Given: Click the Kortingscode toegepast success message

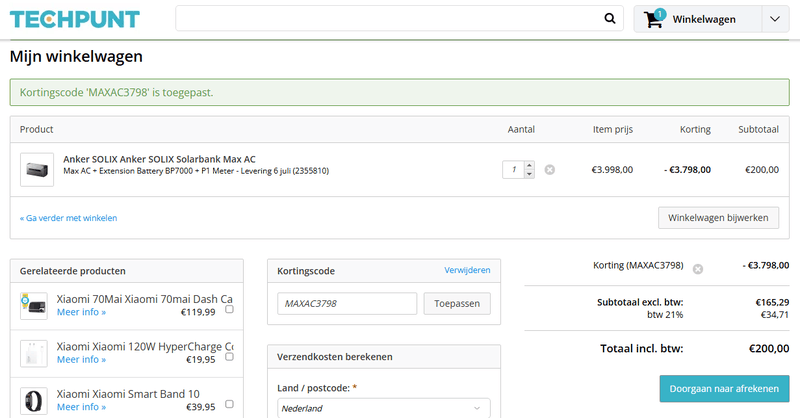Looking at the screenshot, I should (399, 92).
